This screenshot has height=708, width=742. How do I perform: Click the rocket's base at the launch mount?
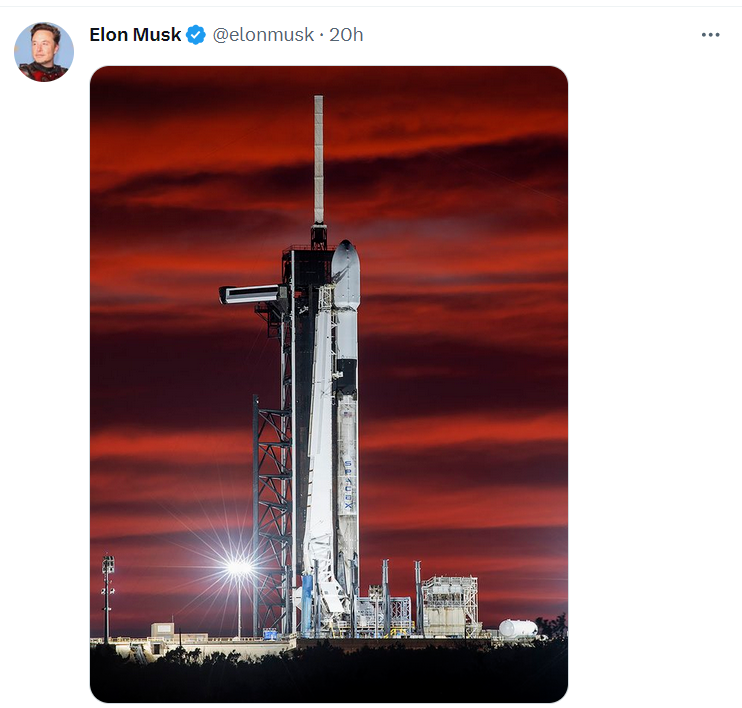pyautogui.click(x=330, y=605)
